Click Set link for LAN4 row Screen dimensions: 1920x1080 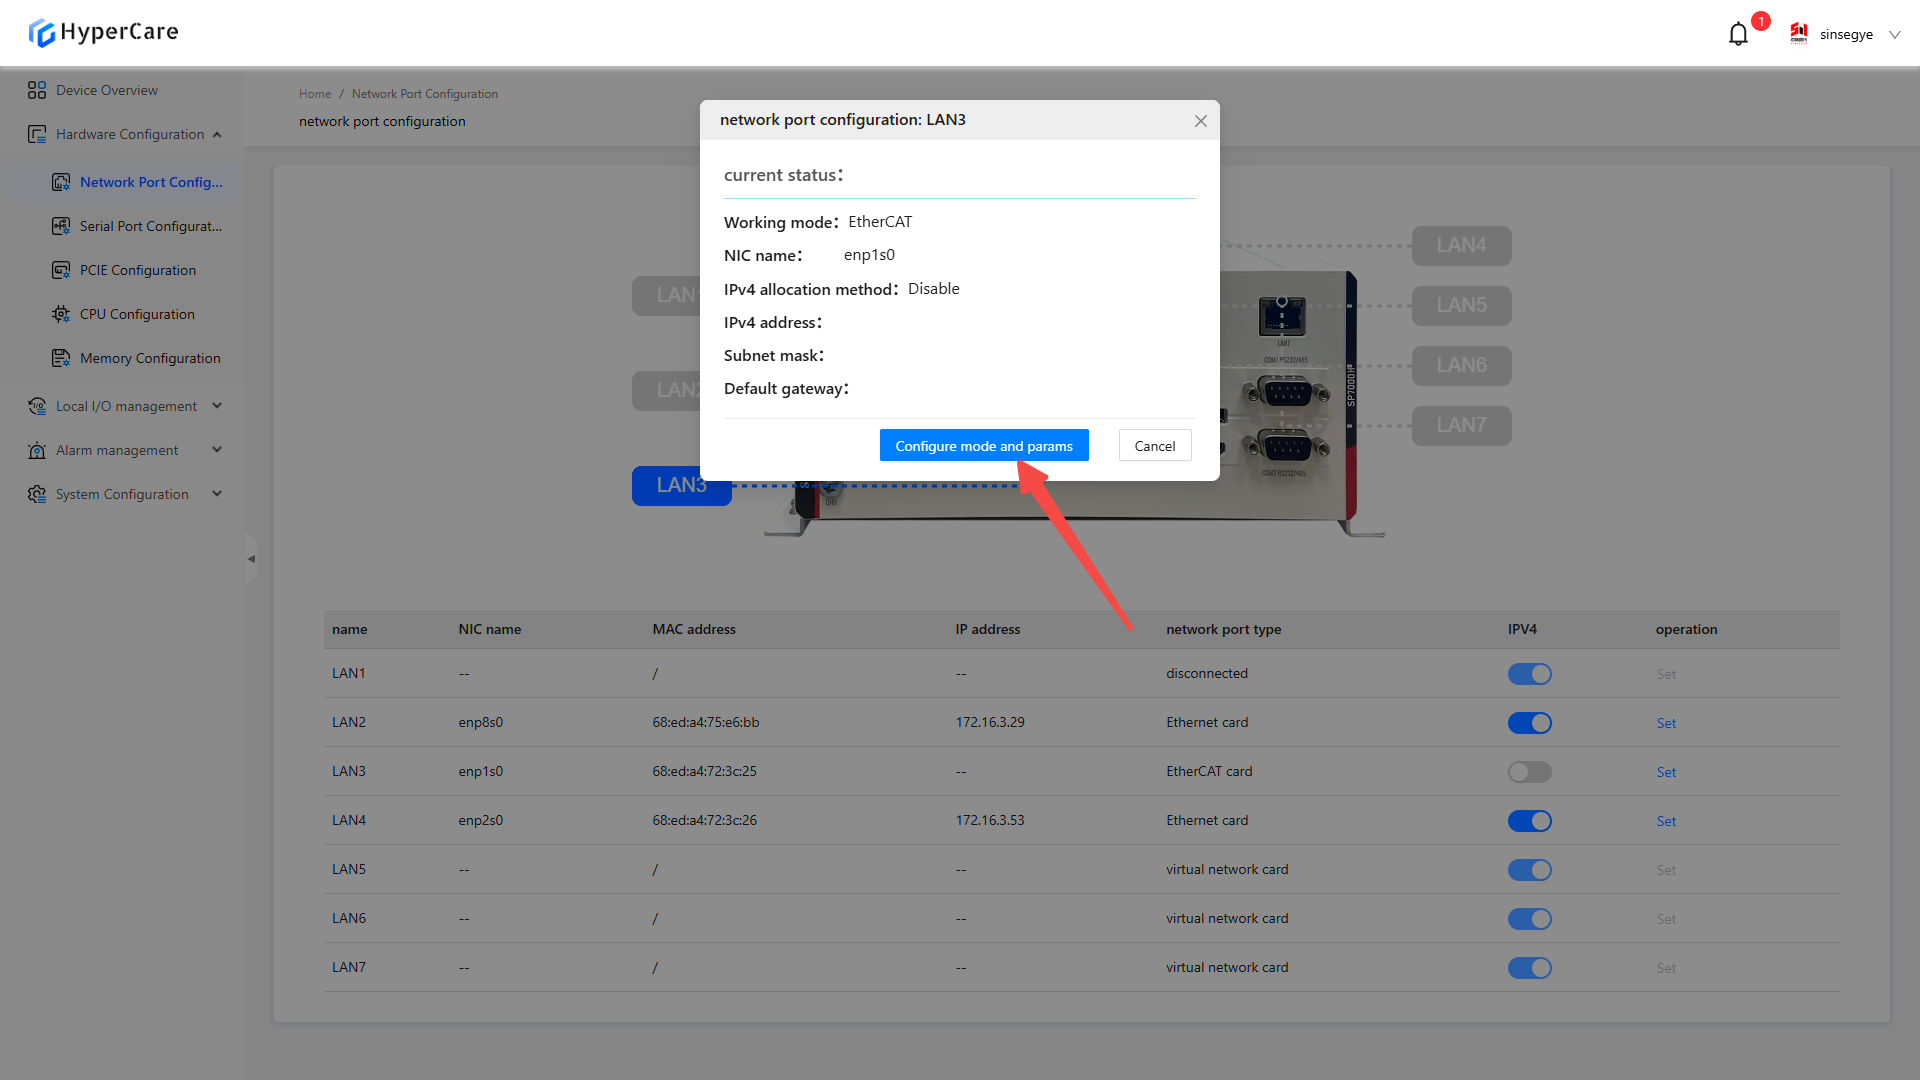tap(1666, 821)
